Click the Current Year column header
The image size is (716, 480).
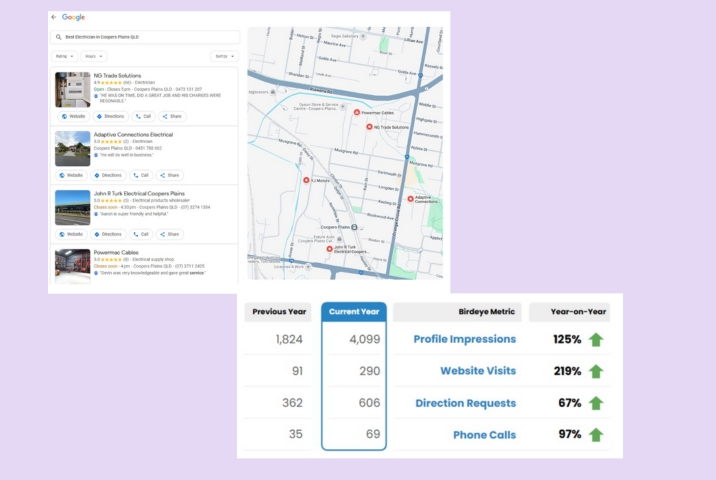[x=354, y=312]
